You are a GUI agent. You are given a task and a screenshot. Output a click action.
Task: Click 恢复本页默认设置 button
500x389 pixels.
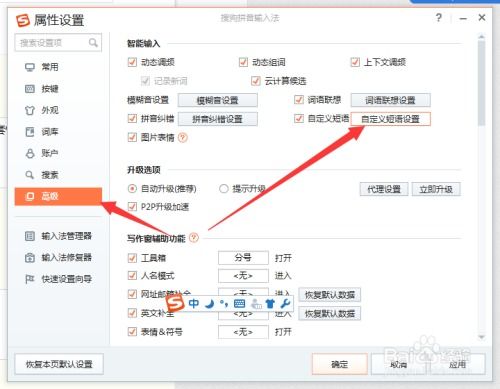click(59, 364)
